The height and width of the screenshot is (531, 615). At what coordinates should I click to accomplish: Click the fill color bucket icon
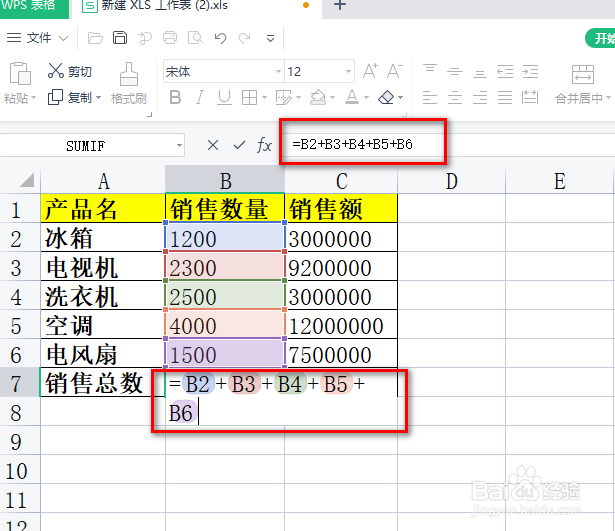[x=318, y=97]
